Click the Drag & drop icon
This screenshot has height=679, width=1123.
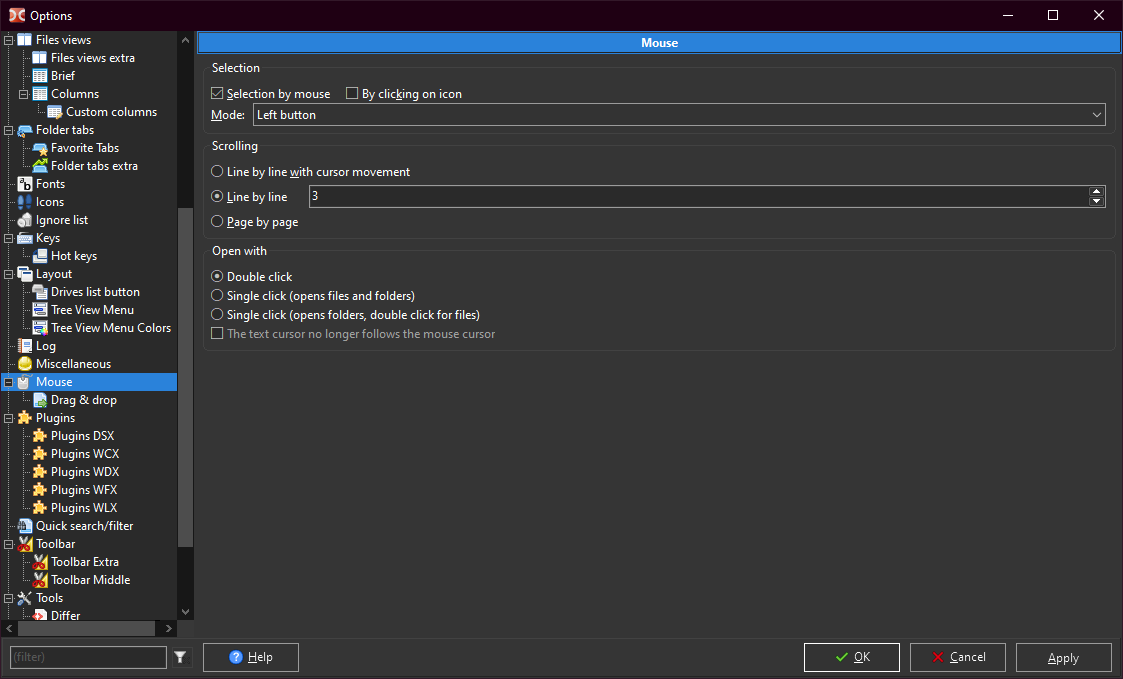(x=40, y=400)
